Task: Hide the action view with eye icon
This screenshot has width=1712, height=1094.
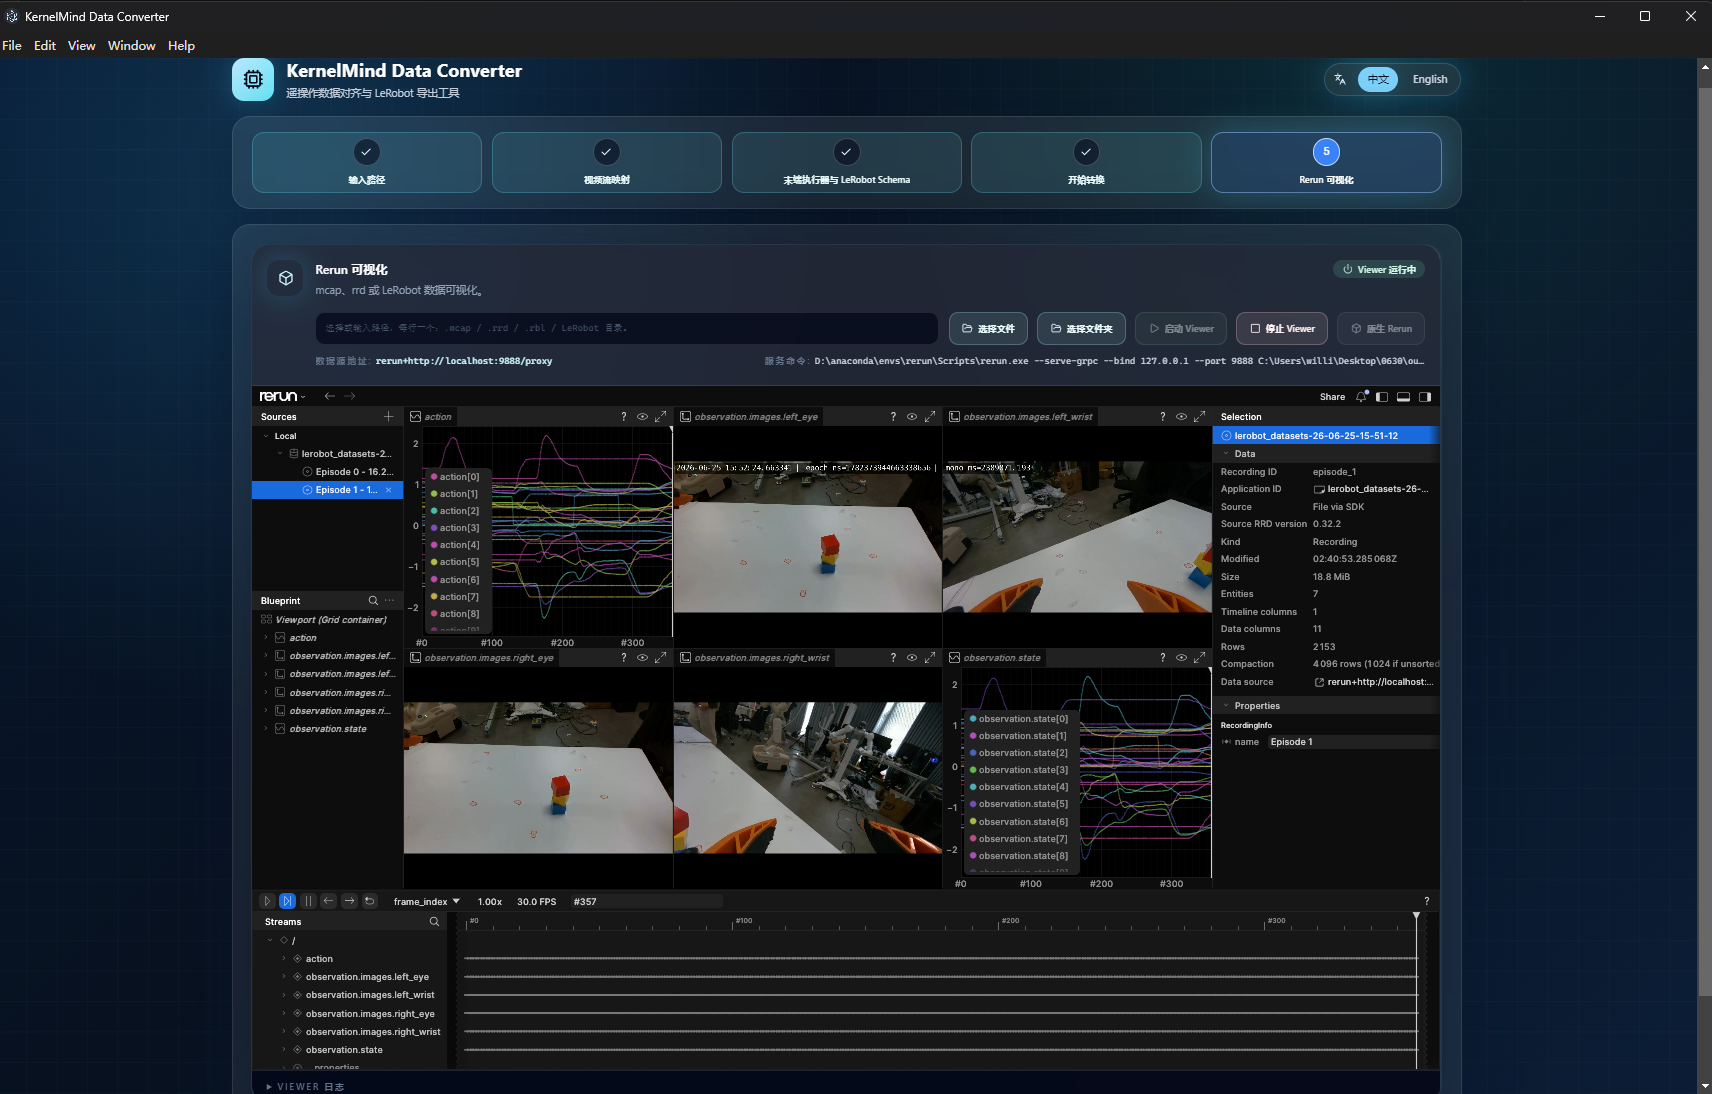Action: 642,417
